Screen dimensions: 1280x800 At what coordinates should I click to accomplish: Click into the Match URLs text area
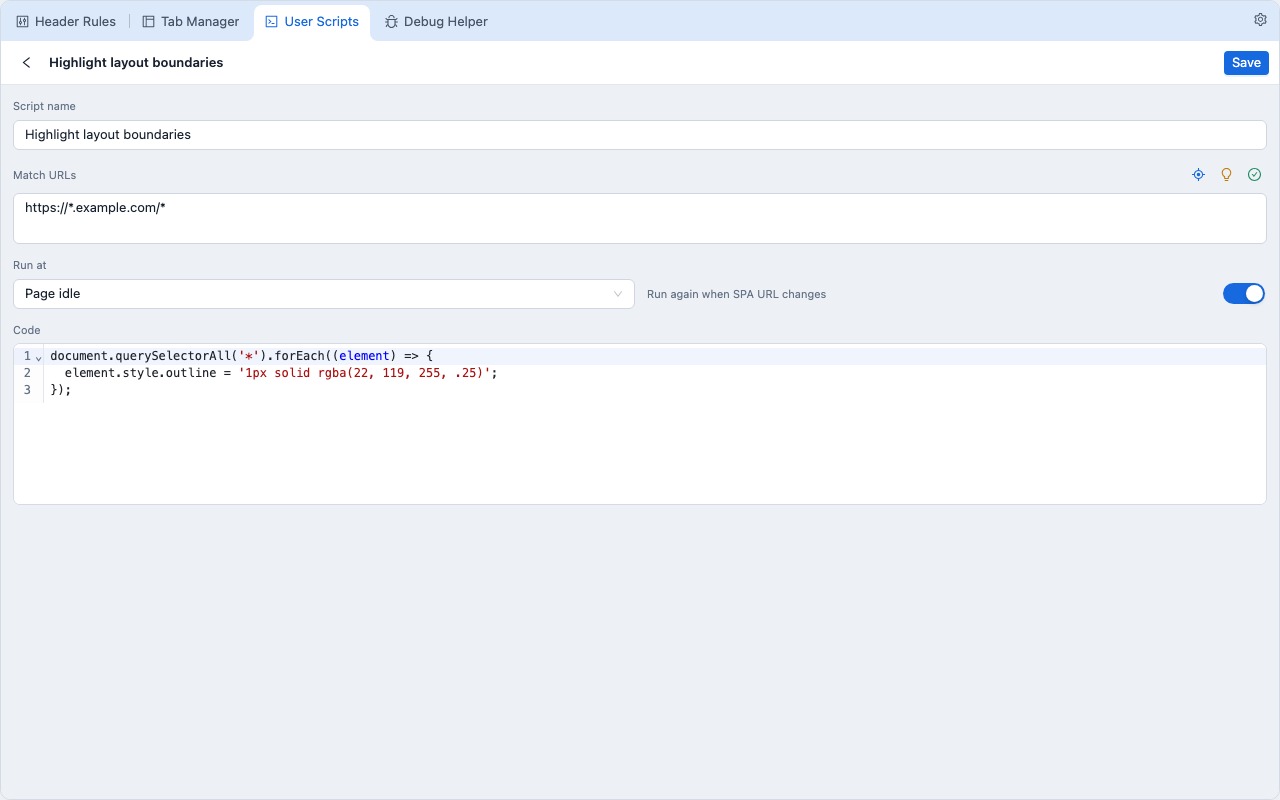(x=640, y=218)
